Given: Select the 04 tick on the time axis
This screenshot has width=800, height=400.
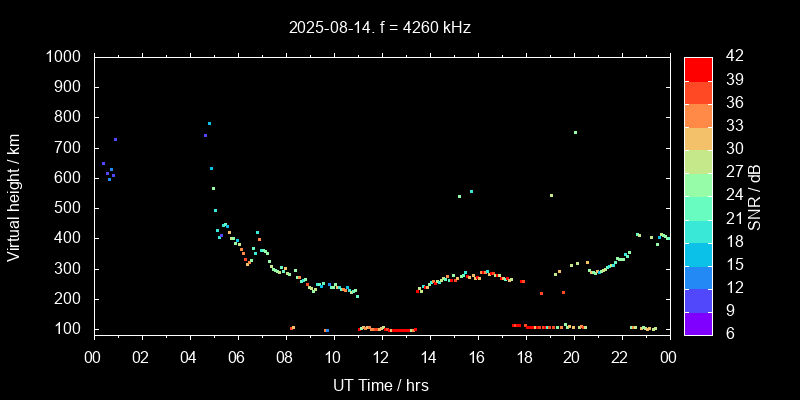Looking at the screenshot, I should coord(190,356).
